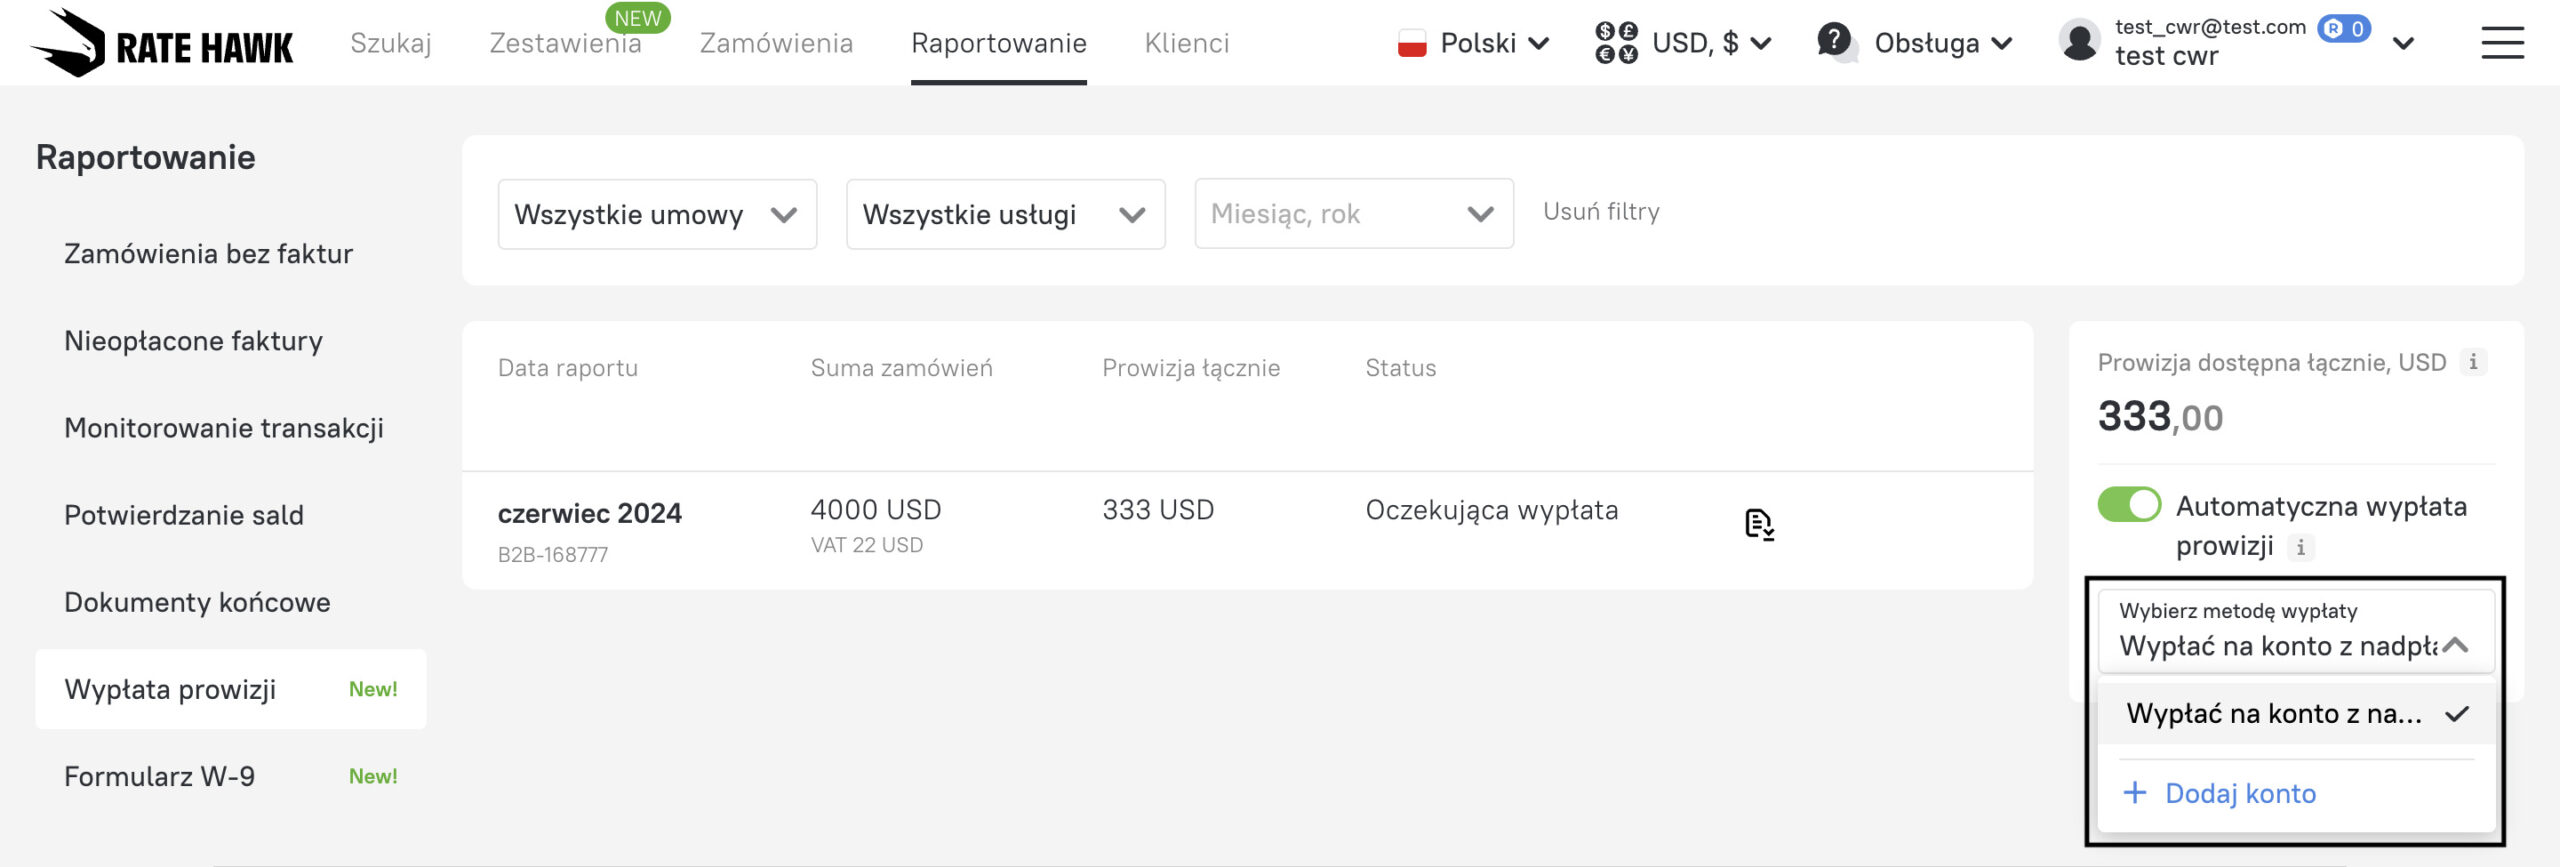2560x867 pixels.
Task: Open the hamburger menu icon
Action: [x=2502, y=43]
